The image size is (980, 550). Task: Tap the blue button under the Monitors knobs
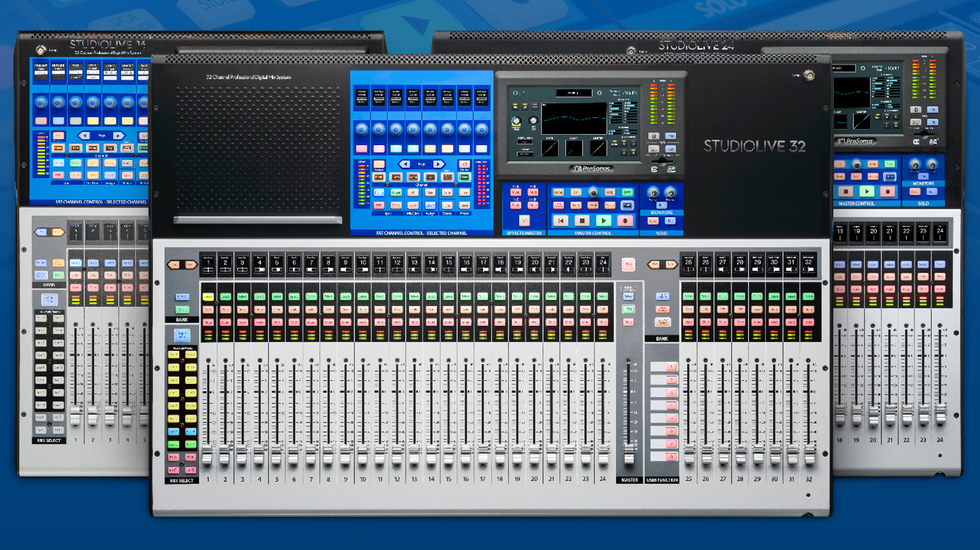point(662,205)
